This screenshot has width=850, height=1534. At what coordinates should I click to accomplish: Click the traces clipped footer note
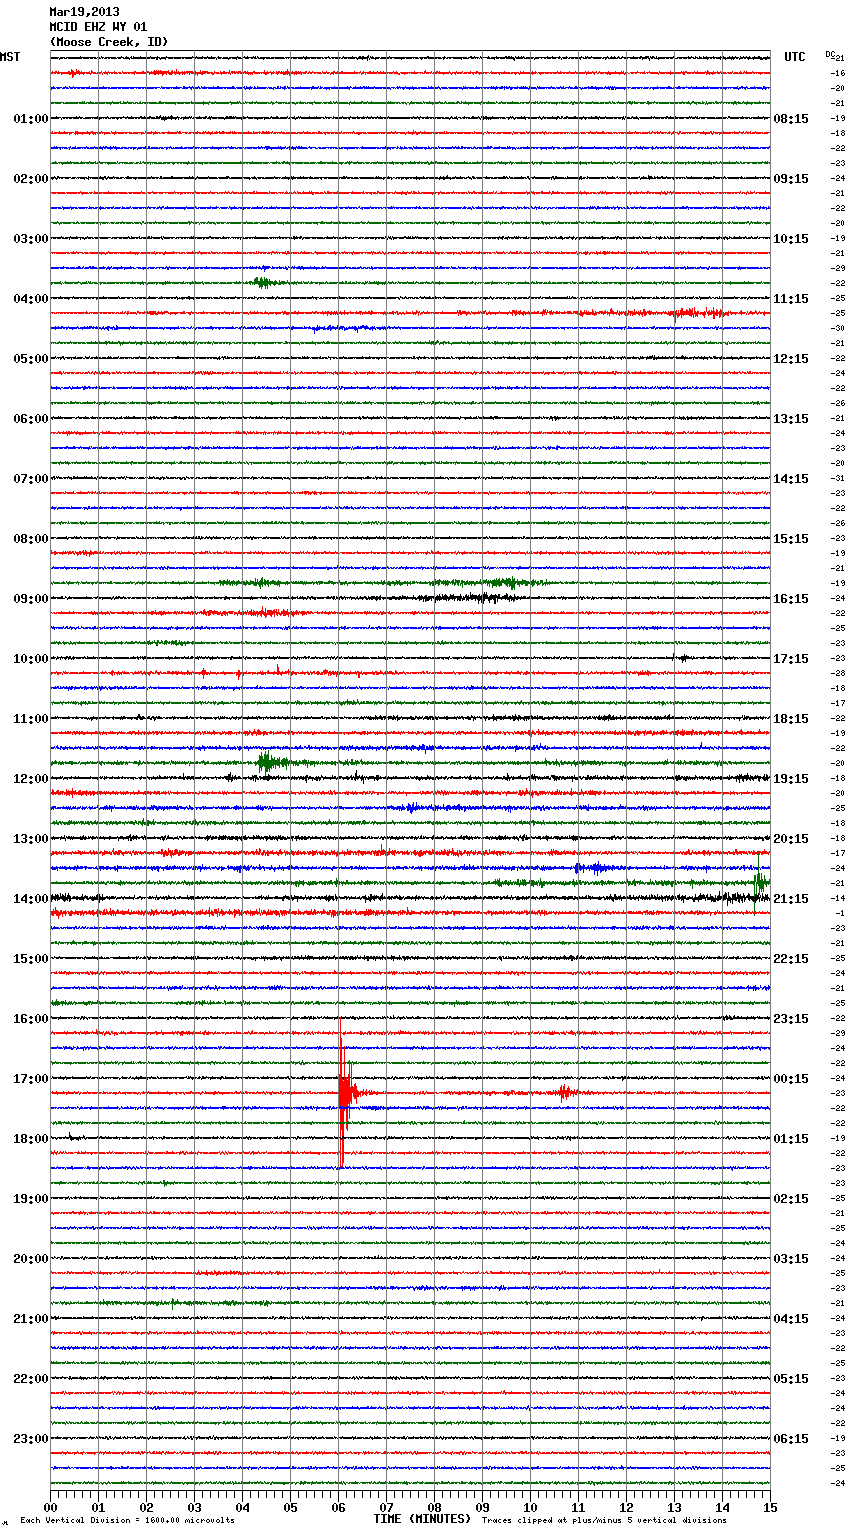pyautogui.click(x=604, y=1521)
